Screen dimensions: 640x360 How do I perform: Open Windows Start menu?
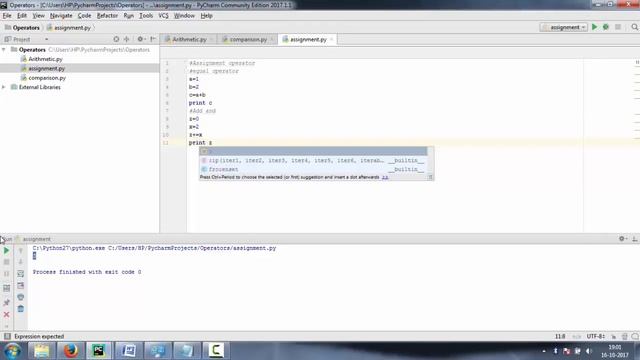pos(13,351)
